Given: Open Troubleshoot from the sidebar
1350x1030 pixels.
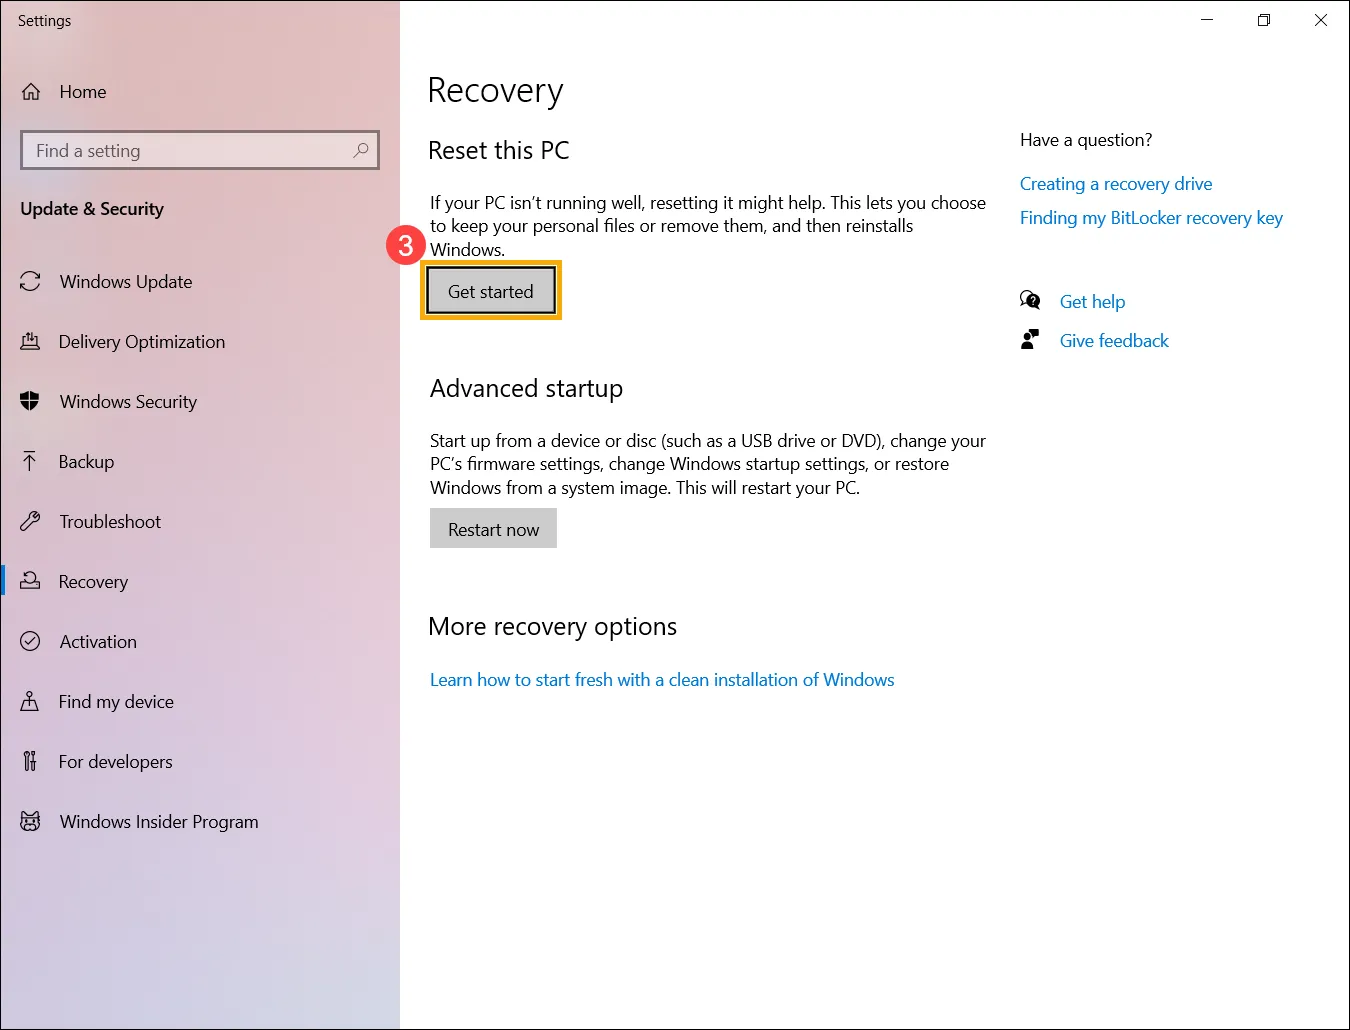Looking at the screenshot, I should 30,521.
